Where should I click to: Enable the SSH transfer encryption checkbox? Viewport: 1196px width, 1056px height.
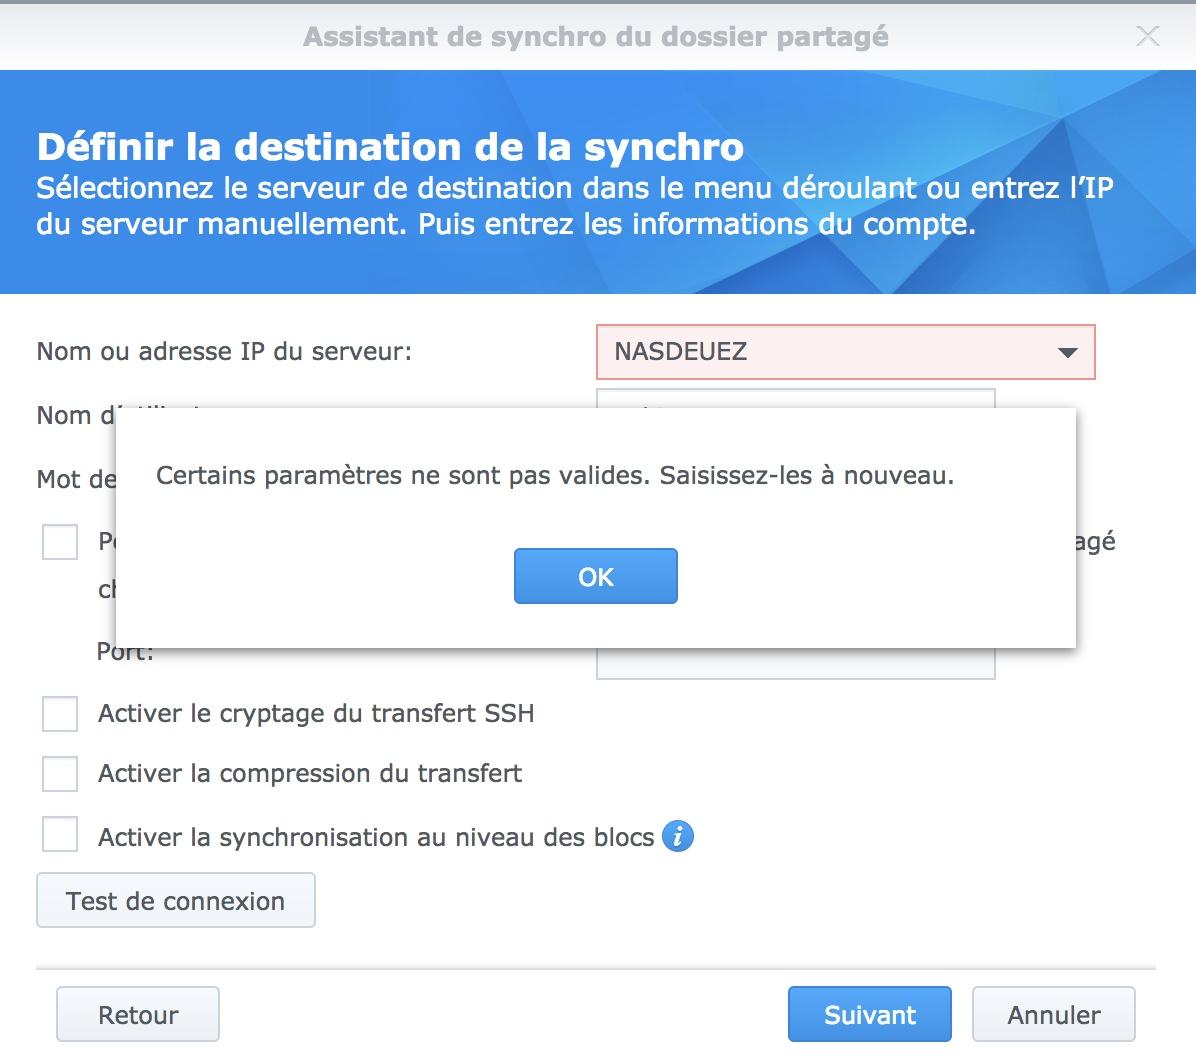[60, 714]
